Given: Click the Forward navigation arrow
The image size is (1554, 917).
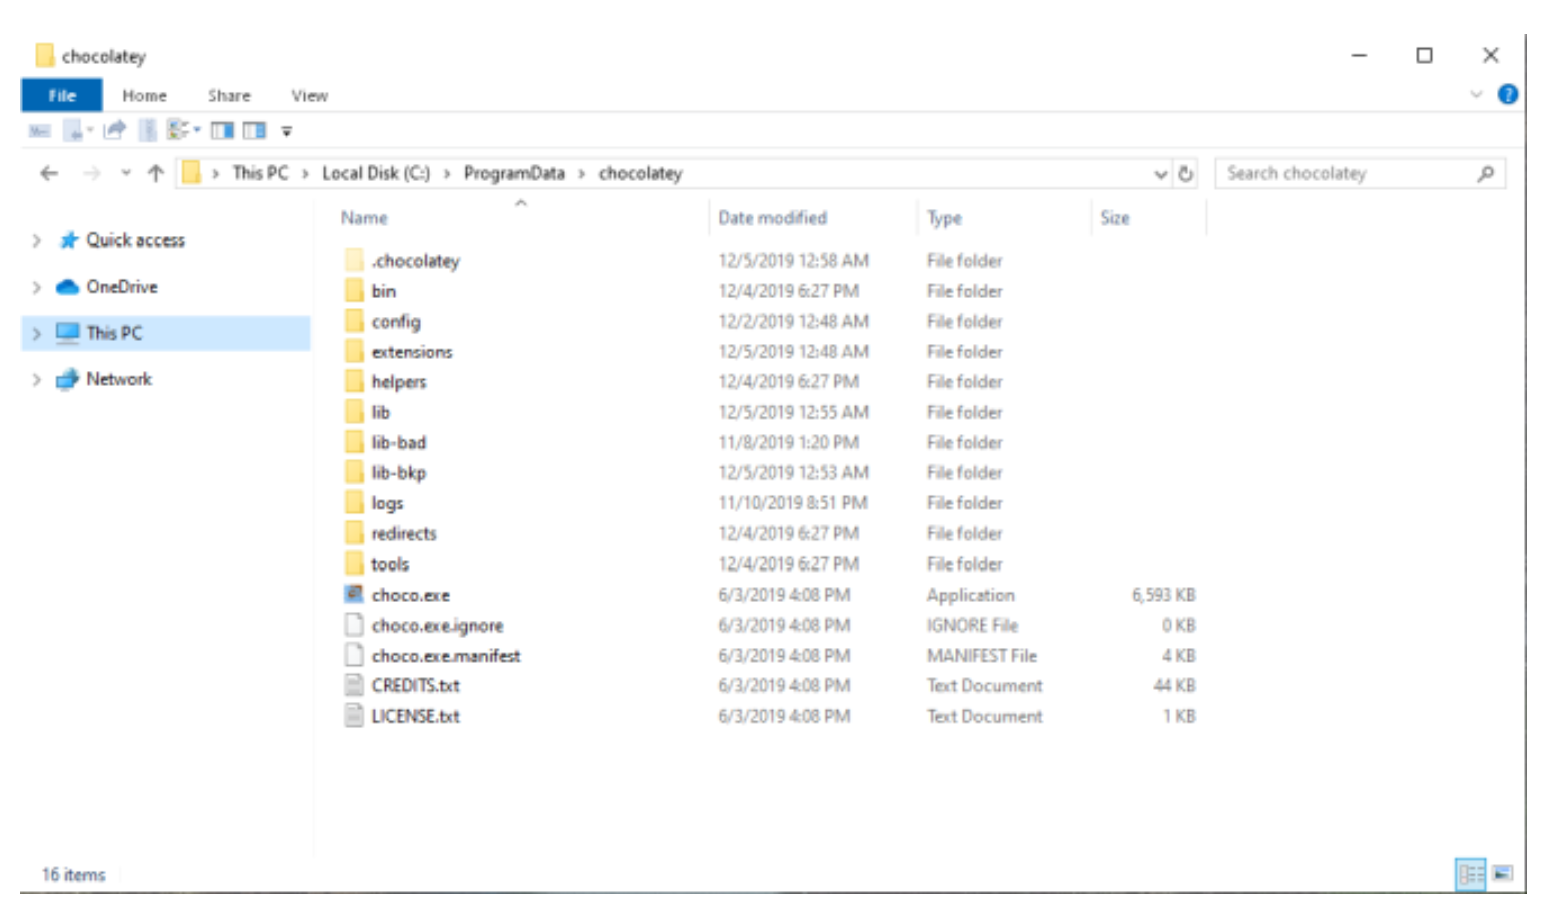Looking at the screenshot, I should click(x=91, y=173).
